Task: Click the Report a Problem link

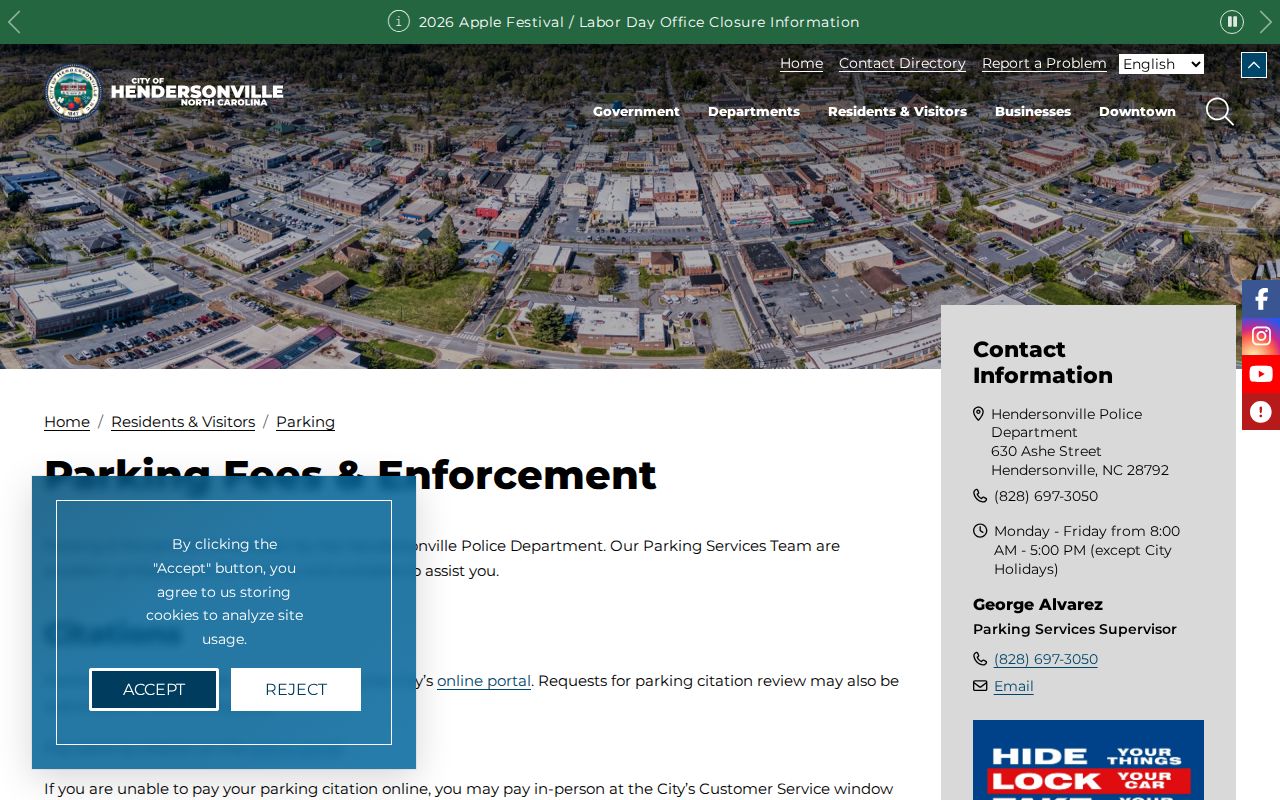Action: pyautogui.click(x=1044, y=63)
